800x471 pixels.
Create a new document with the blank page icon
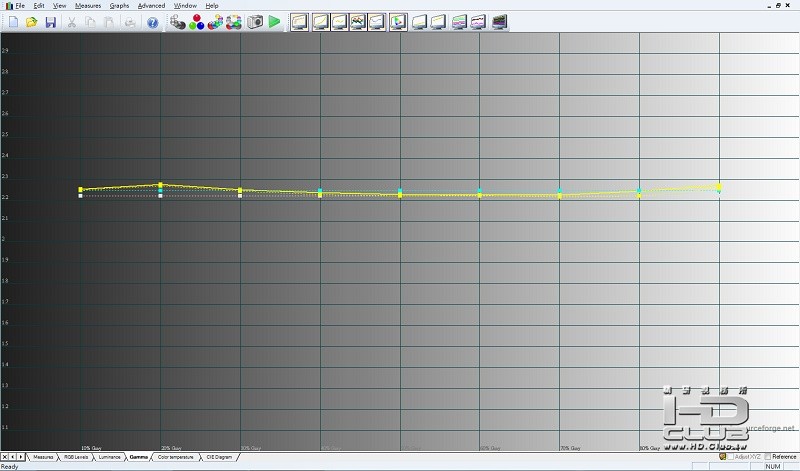coord(13,22)
